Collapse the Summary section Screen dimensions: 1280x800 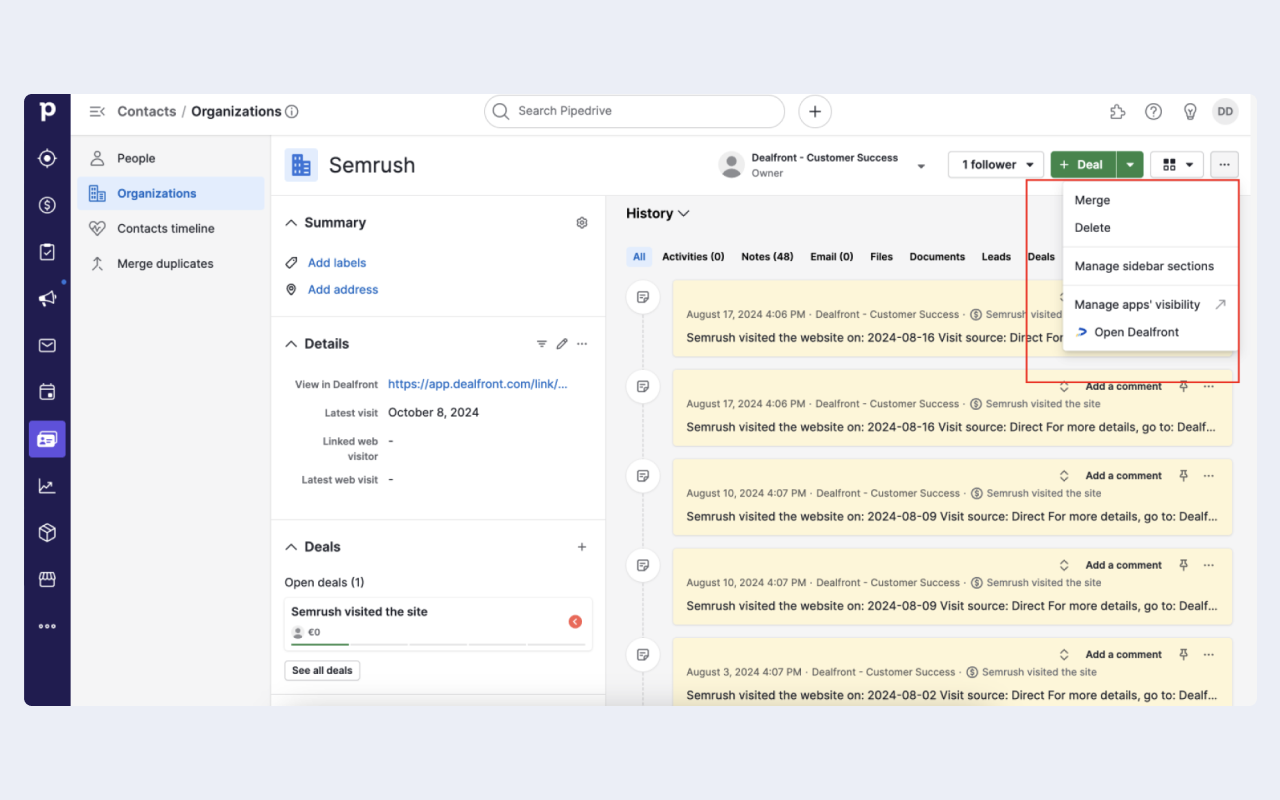coord(292,223)
